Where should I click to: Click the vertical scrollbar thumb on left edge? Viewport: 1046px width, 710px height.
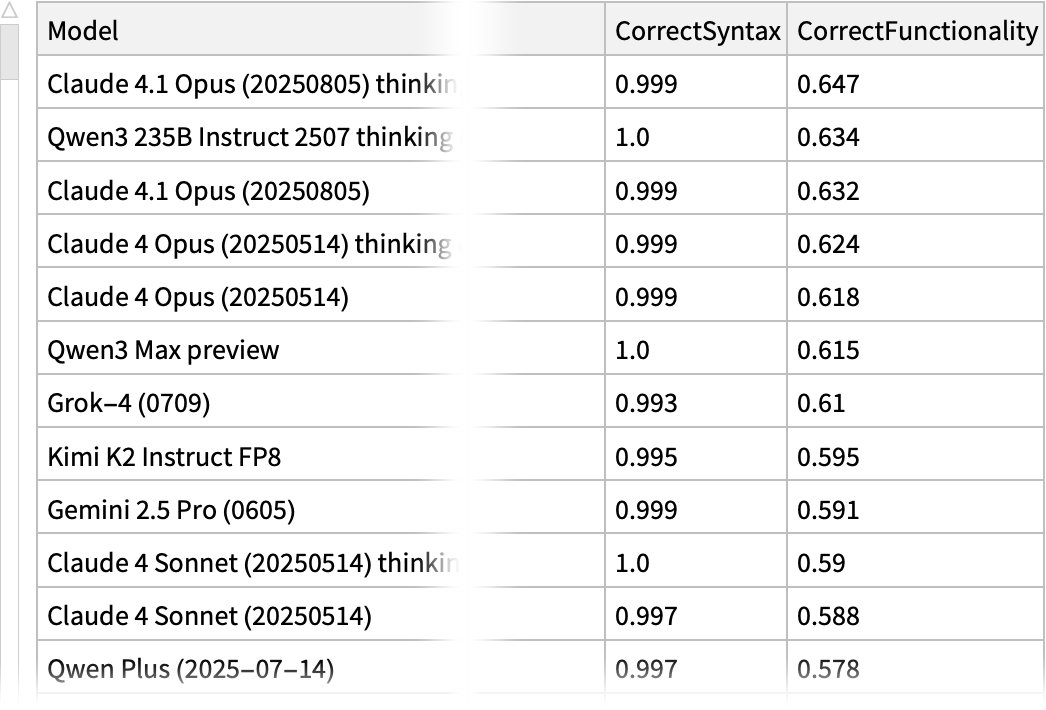click(x=10, y=52)
